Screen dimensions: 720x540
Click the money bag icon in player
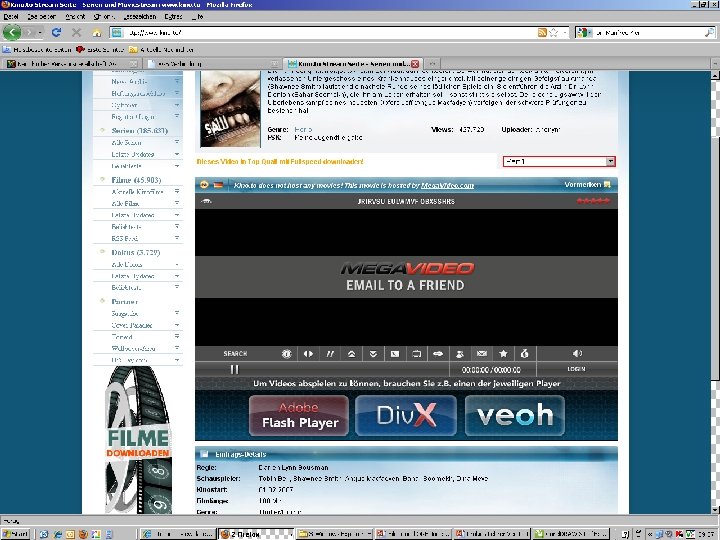pos(525,353)
